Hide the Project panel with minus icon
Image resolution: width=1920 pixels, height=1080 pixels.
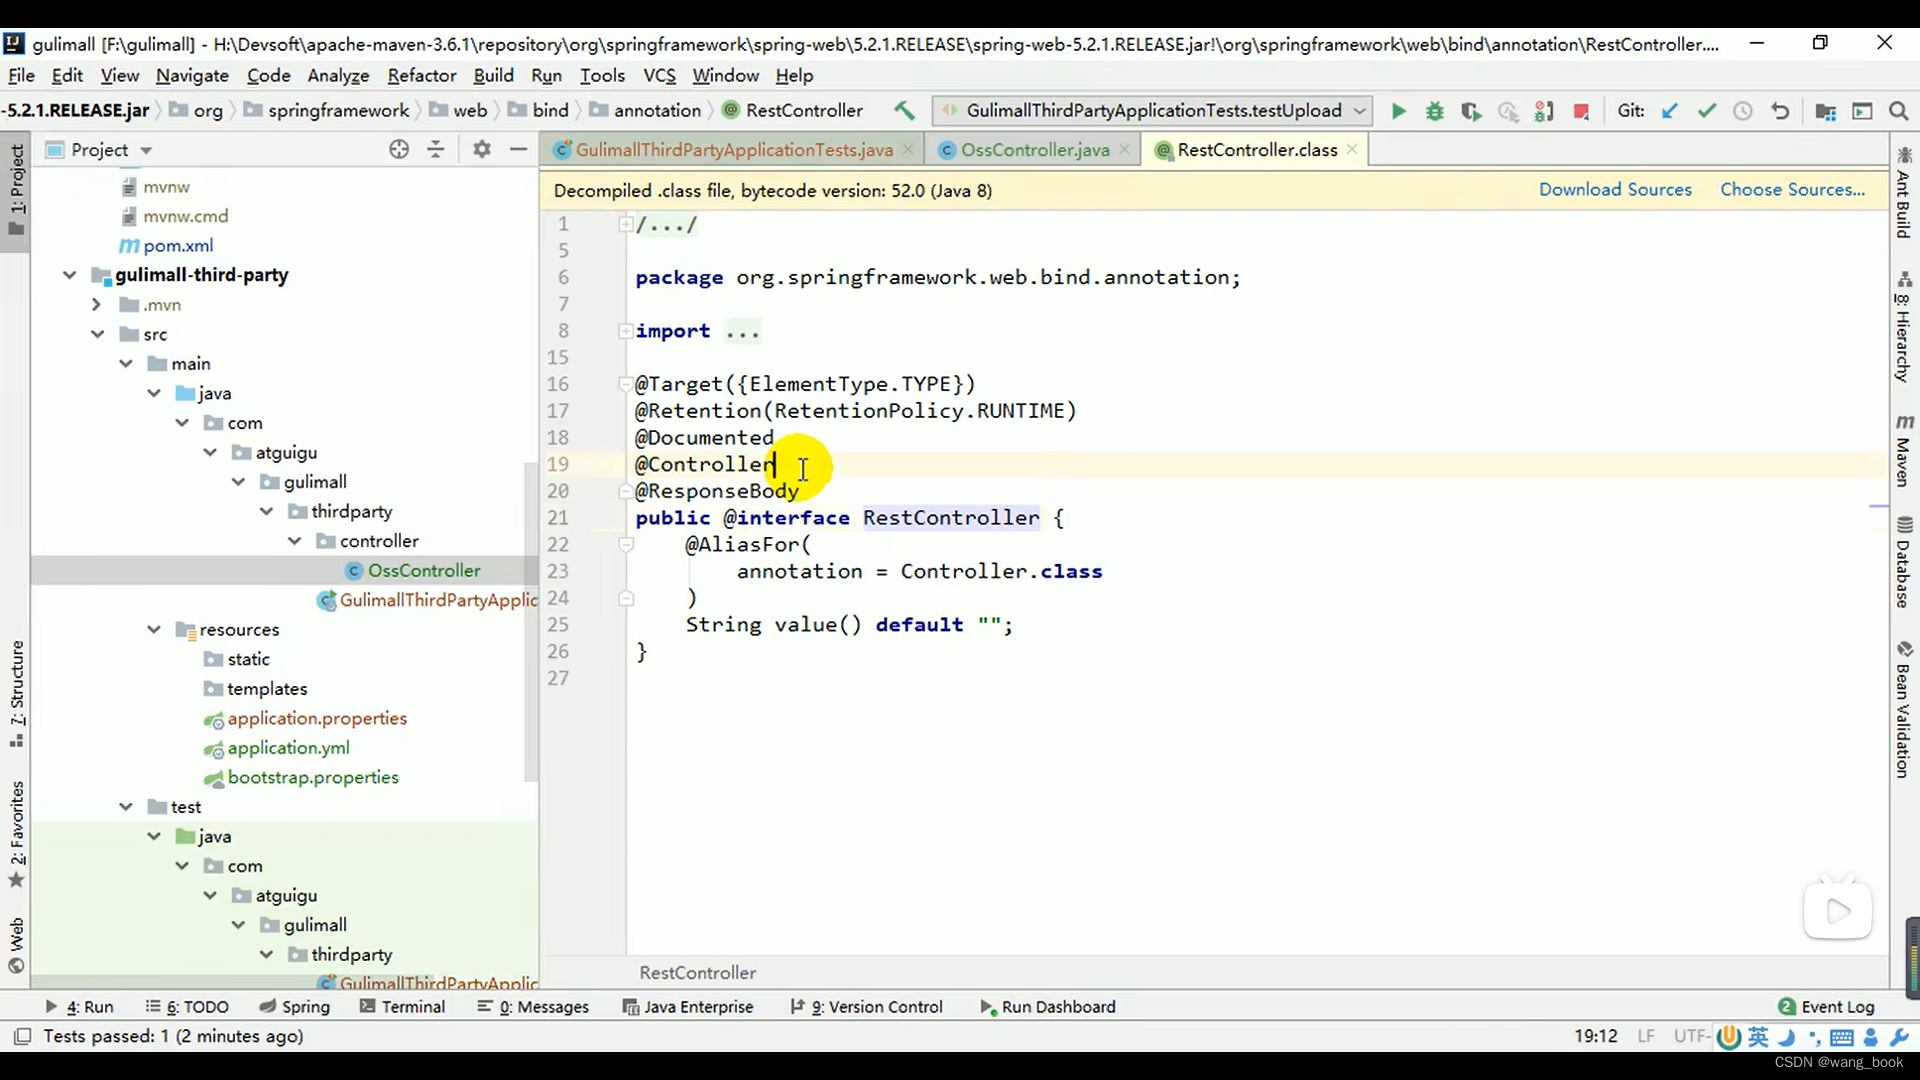518,149
